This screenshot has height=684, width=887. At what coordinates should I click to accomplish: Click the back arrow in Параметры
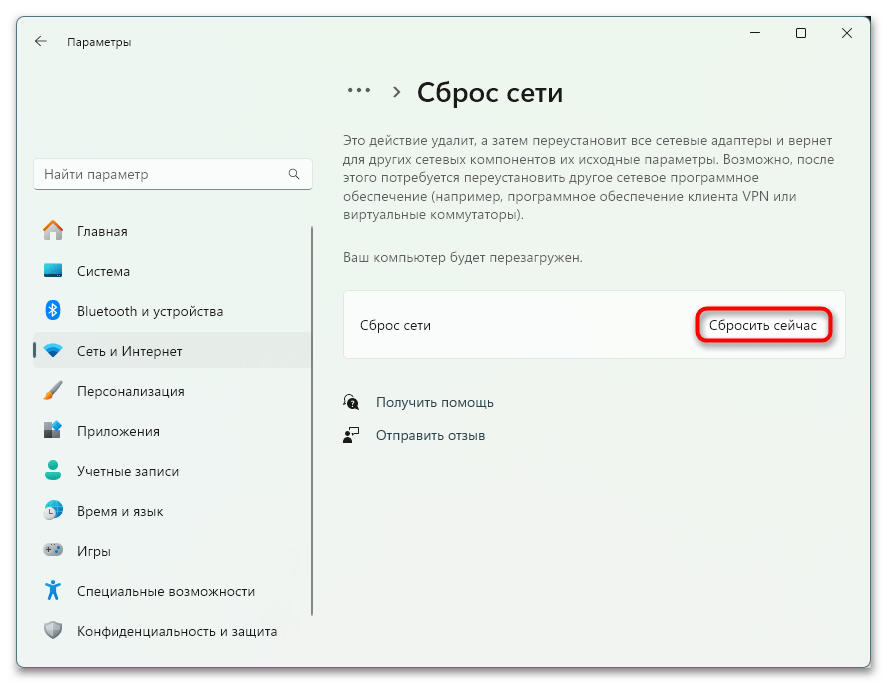tap(40, 41)
